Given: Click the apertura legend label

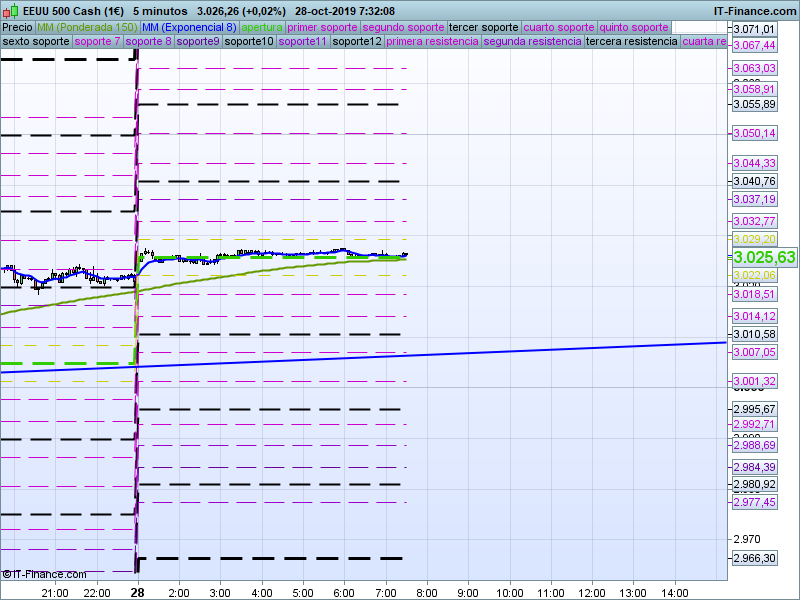Looking at the screenshot, I should click(262, 27).
